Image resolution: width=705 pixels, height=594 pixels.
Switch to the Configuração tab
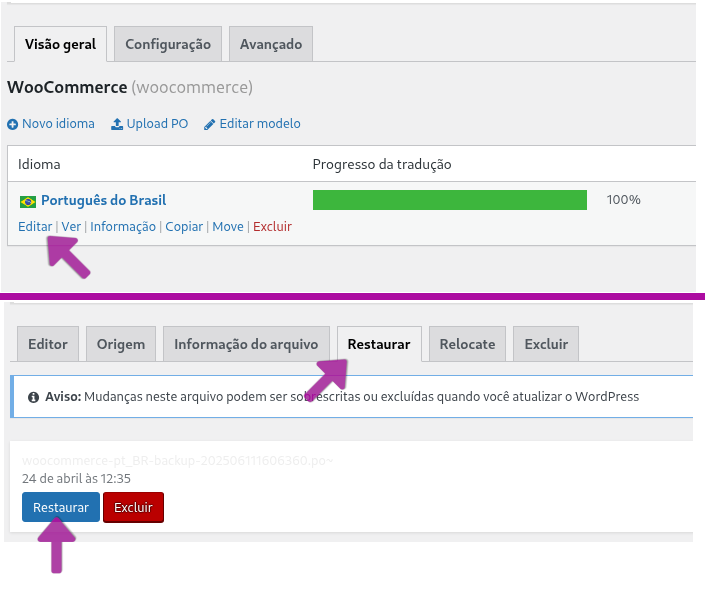point(168,44)
